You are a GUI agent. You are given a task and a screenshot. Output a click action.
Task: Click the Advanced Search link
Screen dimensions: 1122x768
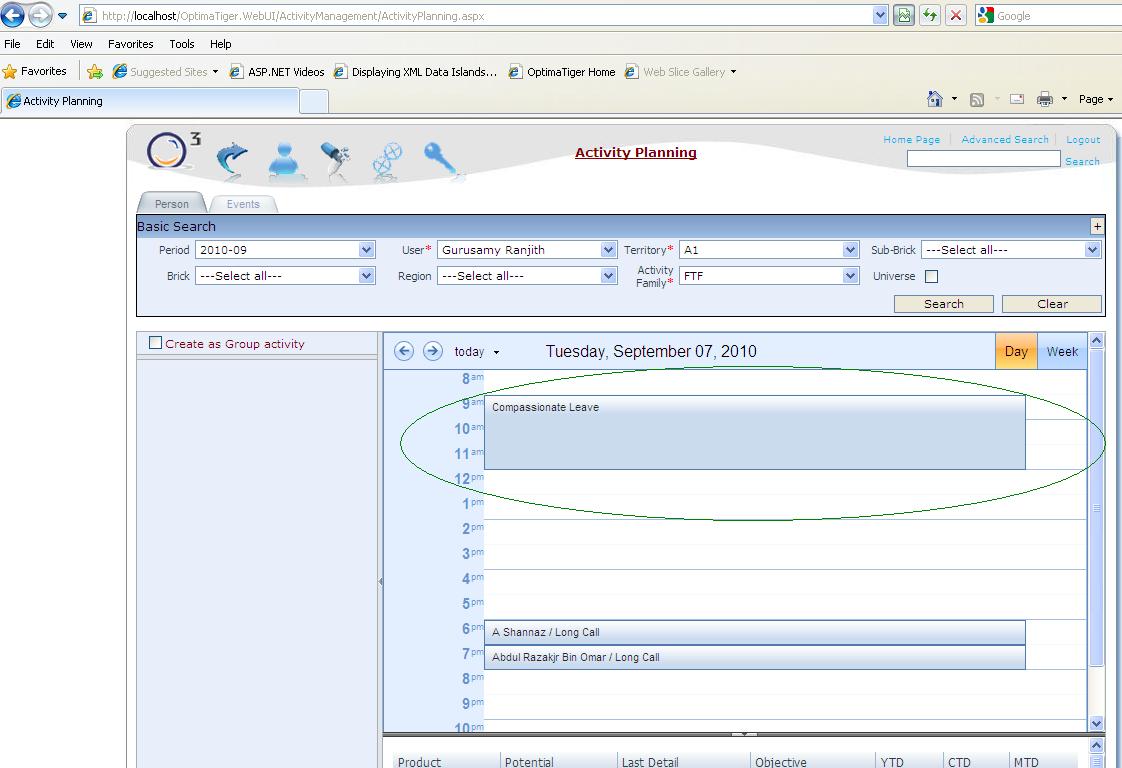(x=1005, y=140)
